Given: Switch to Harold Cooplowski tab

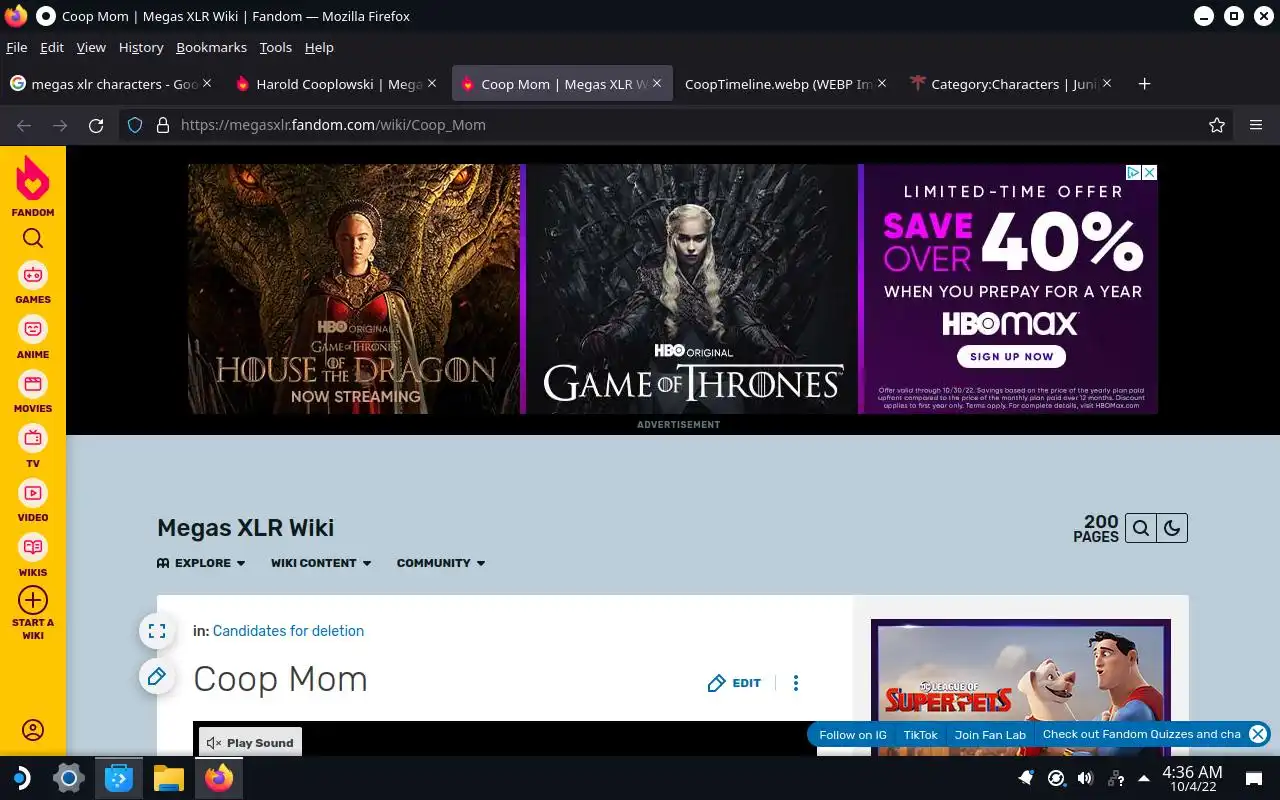Looking at the screenshot, I should 337,84.
